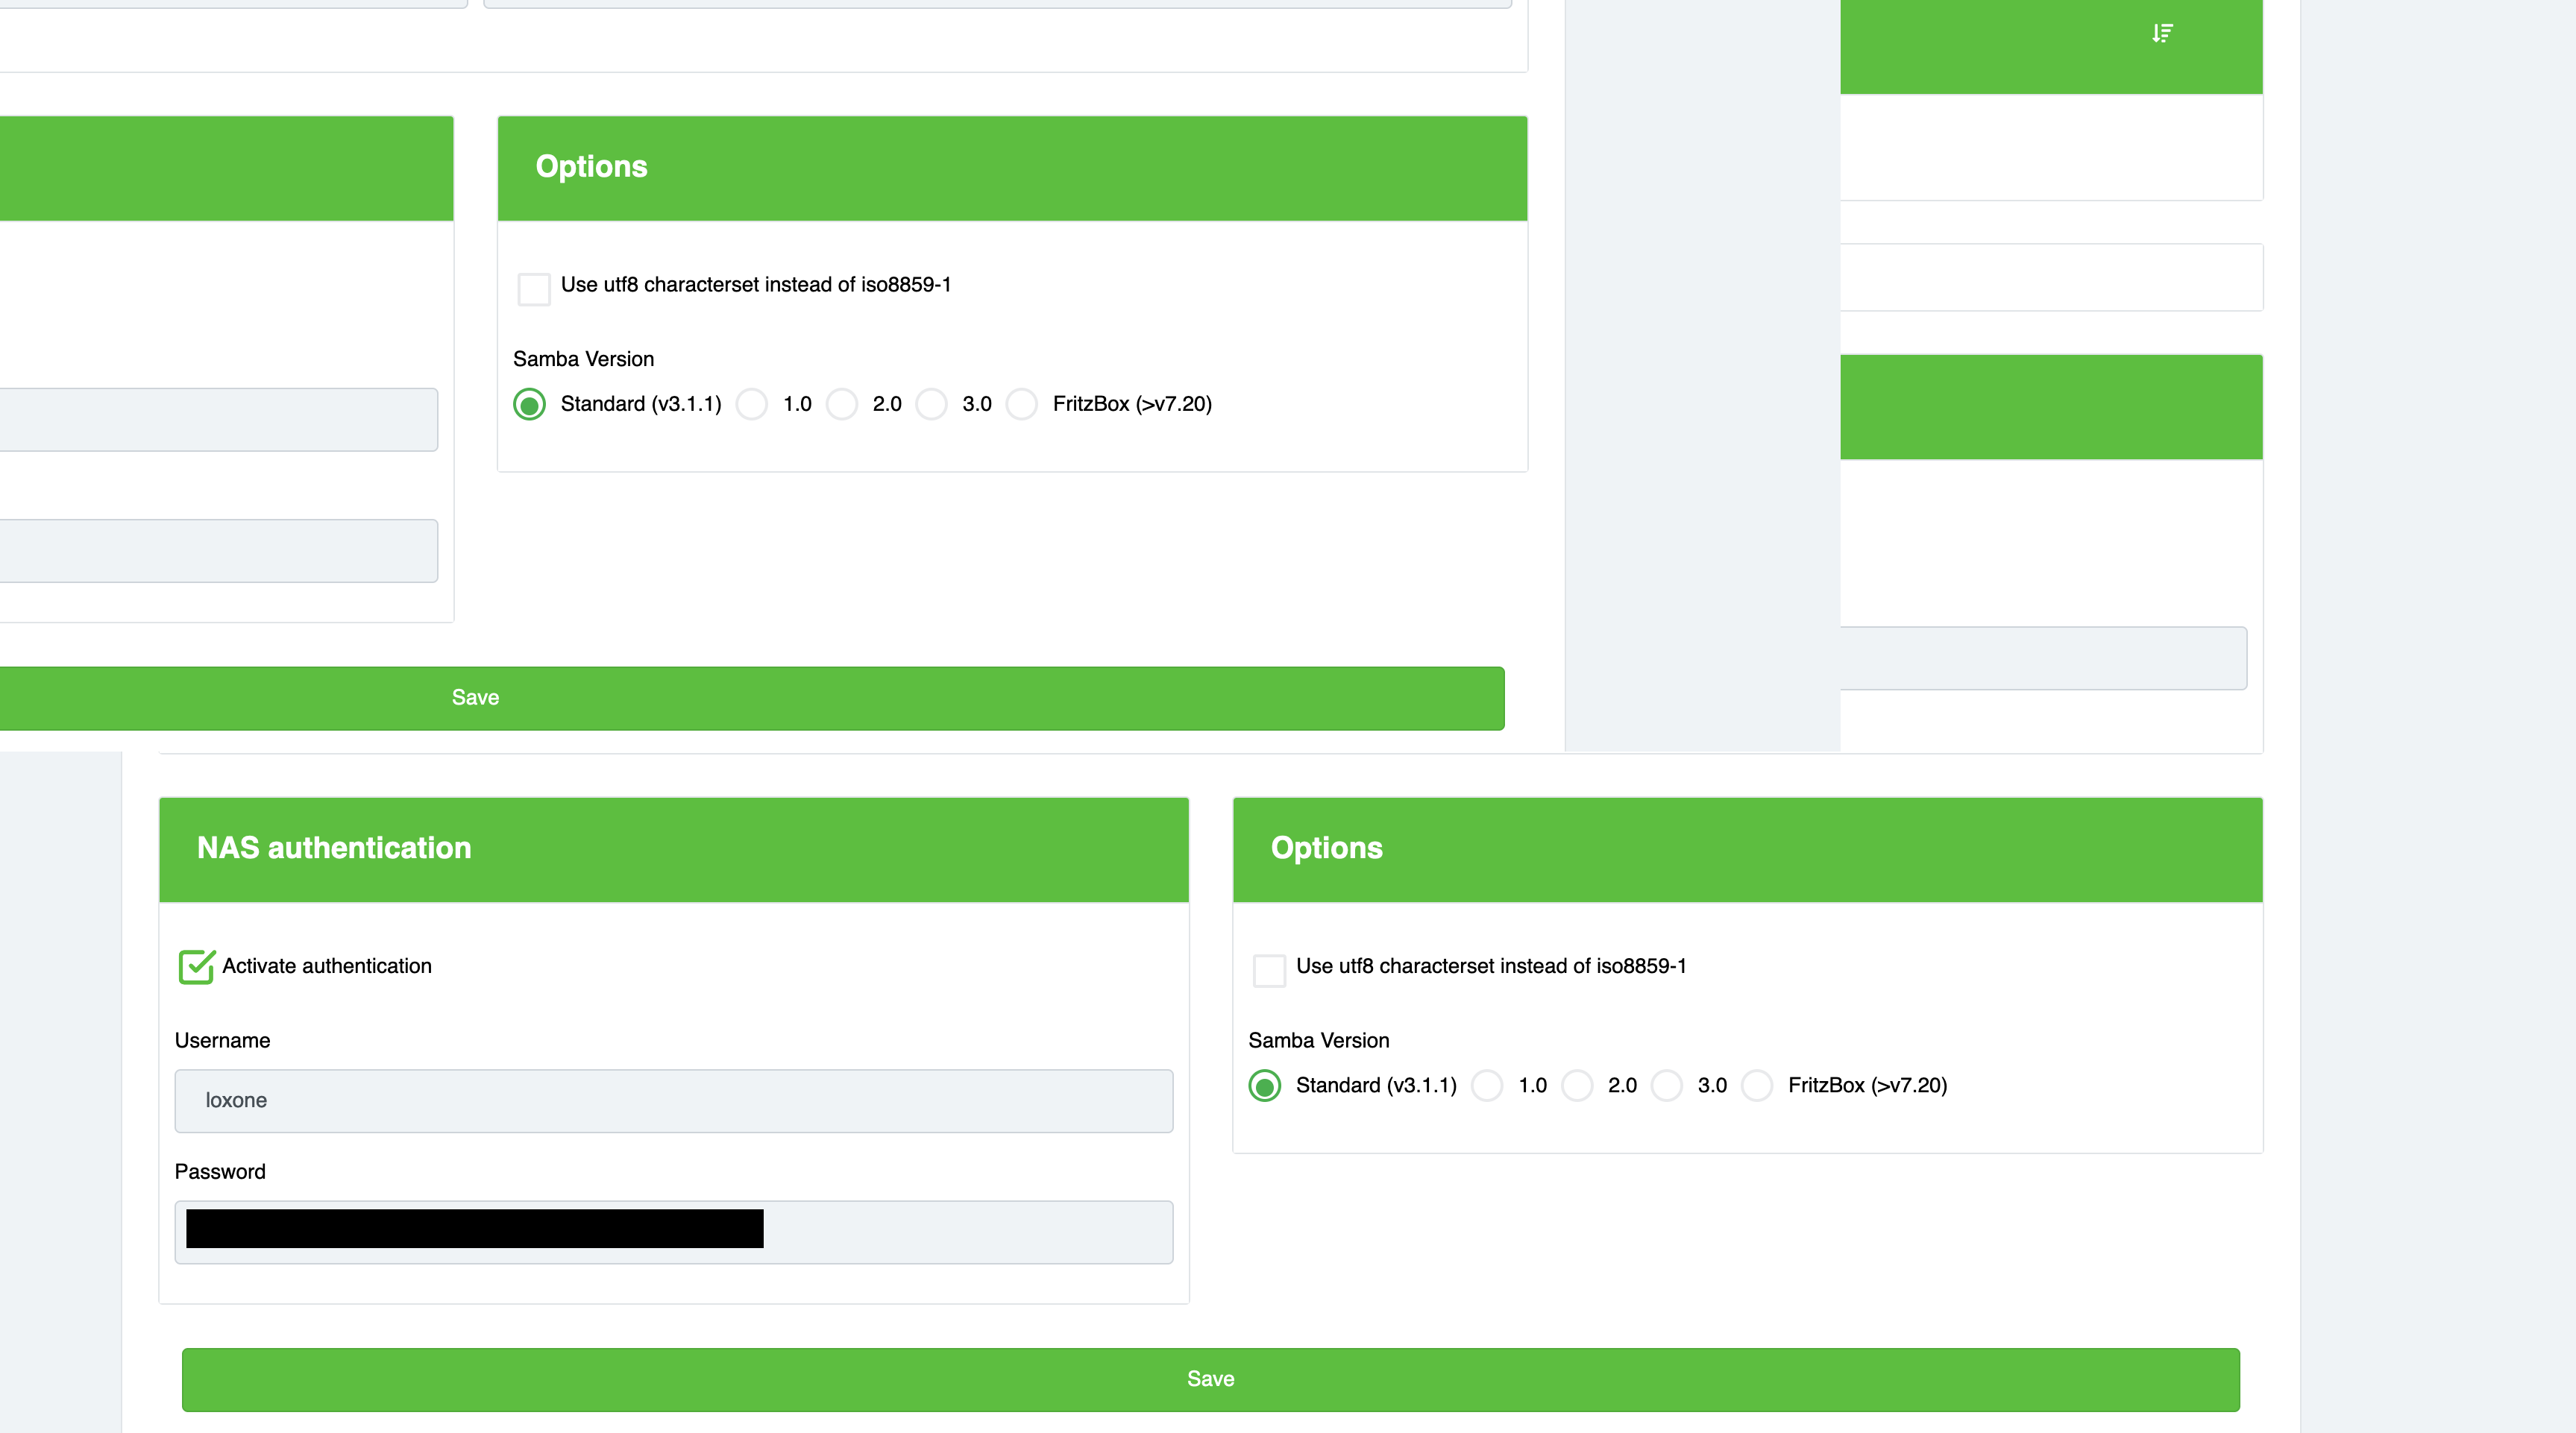
Task: Select Samba version 1.0 in lower Options panel
Action: coord(1487,1086)
